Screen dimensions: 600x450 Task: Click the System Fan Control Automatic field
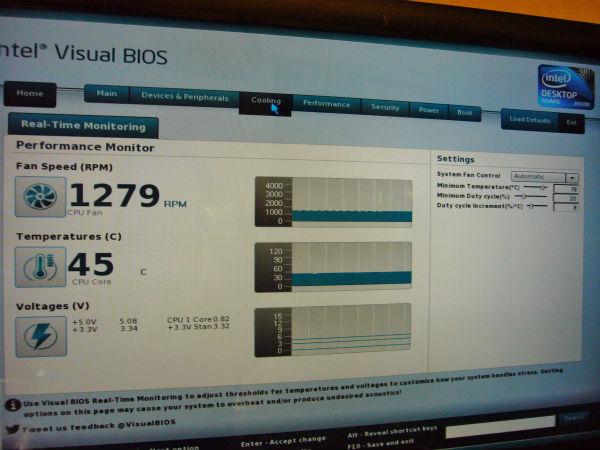539,177
